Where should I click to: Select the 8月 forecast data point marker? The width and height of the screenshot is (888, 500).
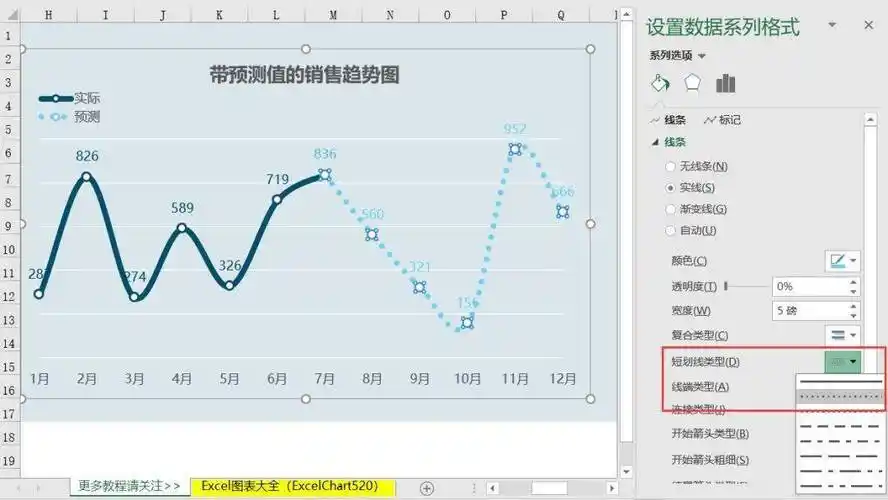(x=372, y=234)
